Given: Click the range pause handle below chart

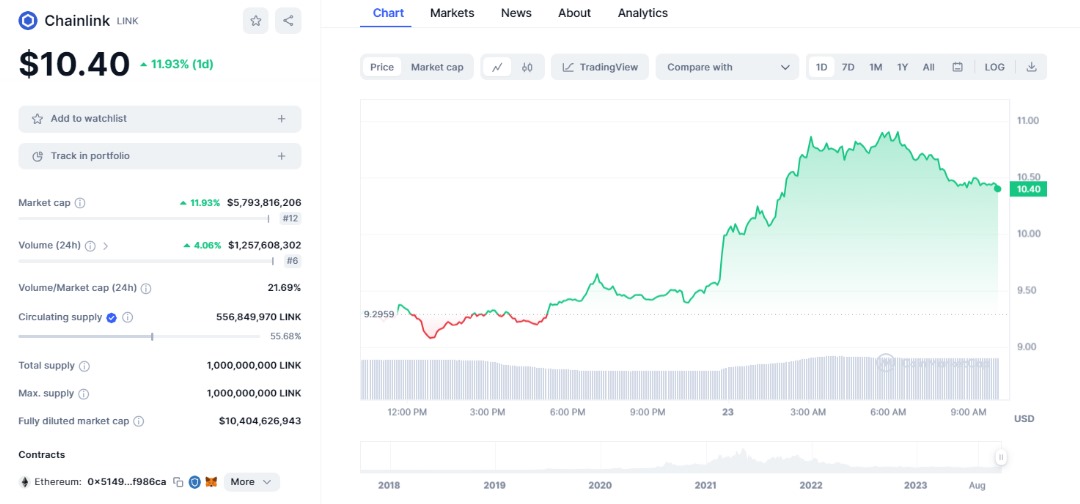Looking at the screenshot, I should (1001, 457).
